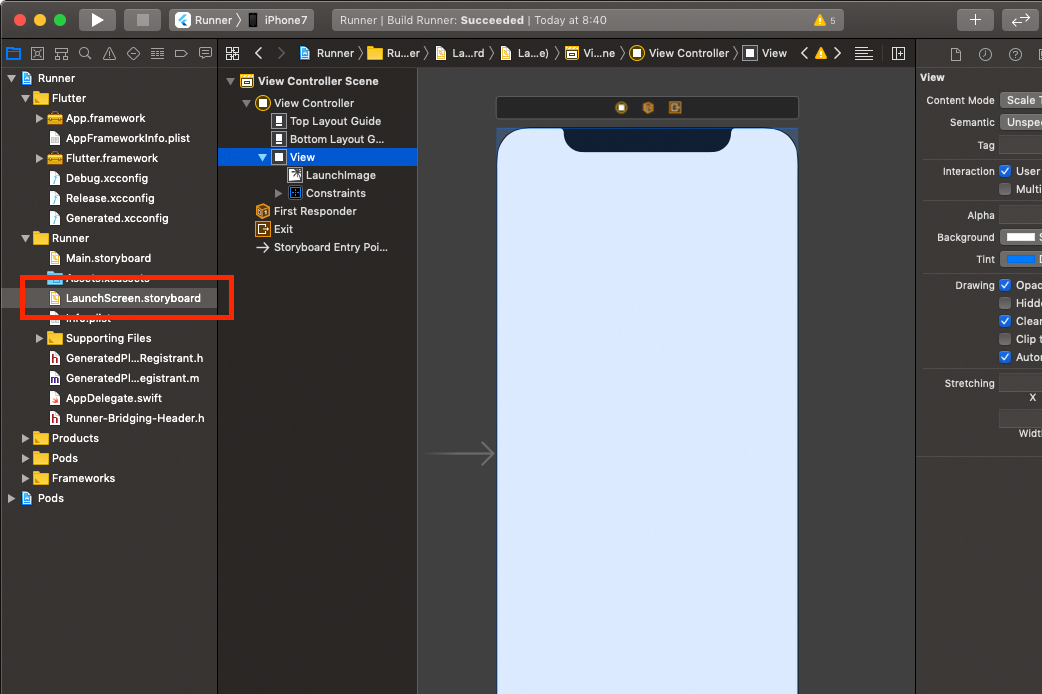Expand Flutter.framework in the navigator
The image size is (1042, 694).
click(39, 158)
